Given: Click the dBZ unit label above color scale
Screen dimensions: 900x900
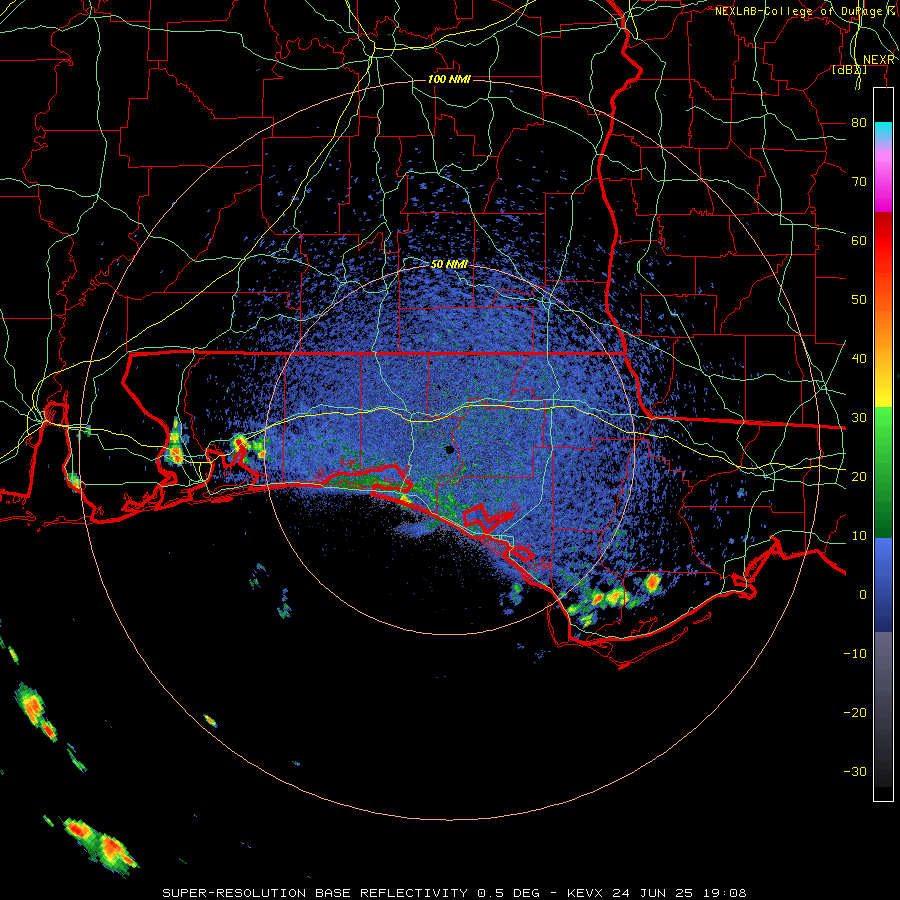Looking at the screenshot, I should pyautogui.click(x=849, y=69).
